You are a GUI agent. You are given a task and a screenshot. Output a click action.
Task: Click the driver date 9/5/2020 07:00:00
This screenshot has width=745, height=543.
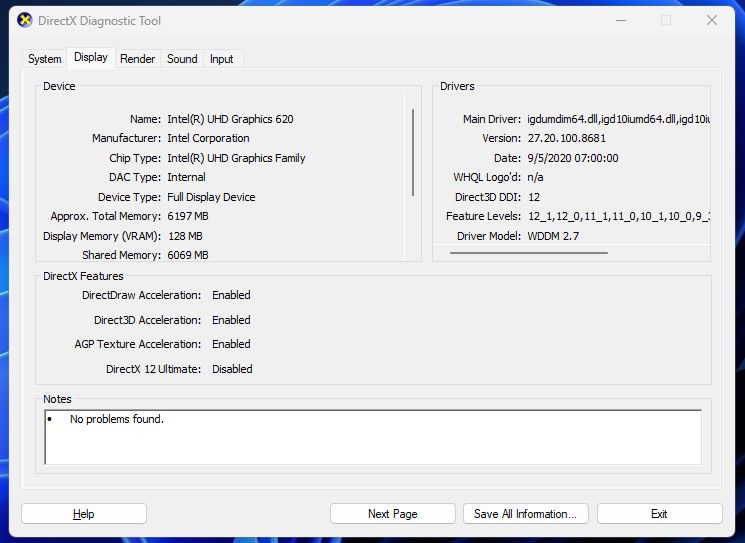pos(573,158)
